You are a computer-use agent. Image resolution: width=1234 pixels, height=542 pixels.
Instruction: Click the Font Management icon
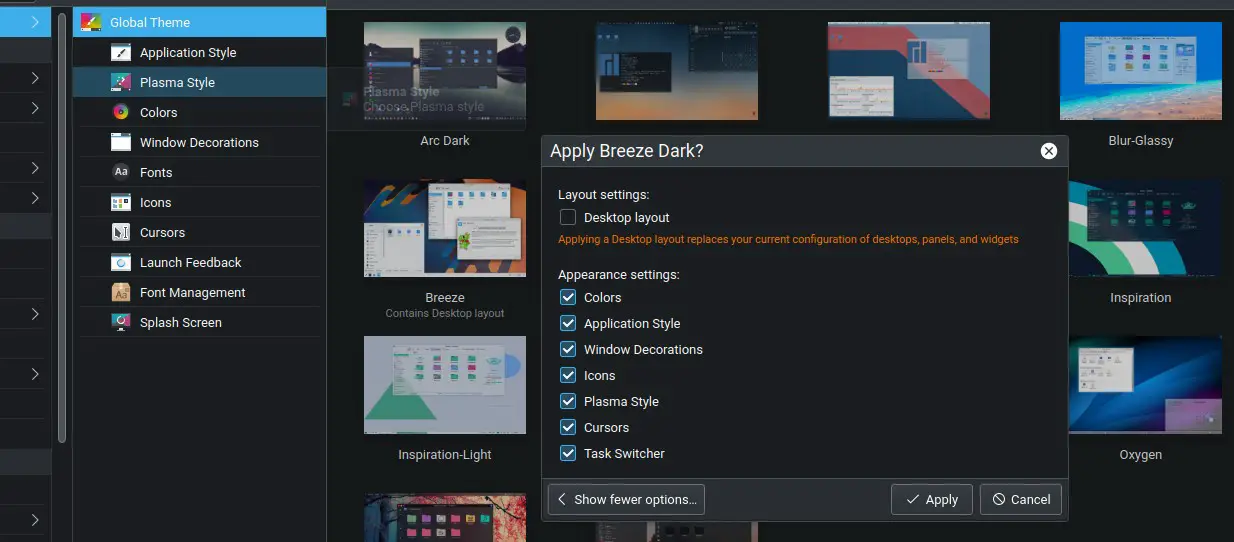[121, 292]
